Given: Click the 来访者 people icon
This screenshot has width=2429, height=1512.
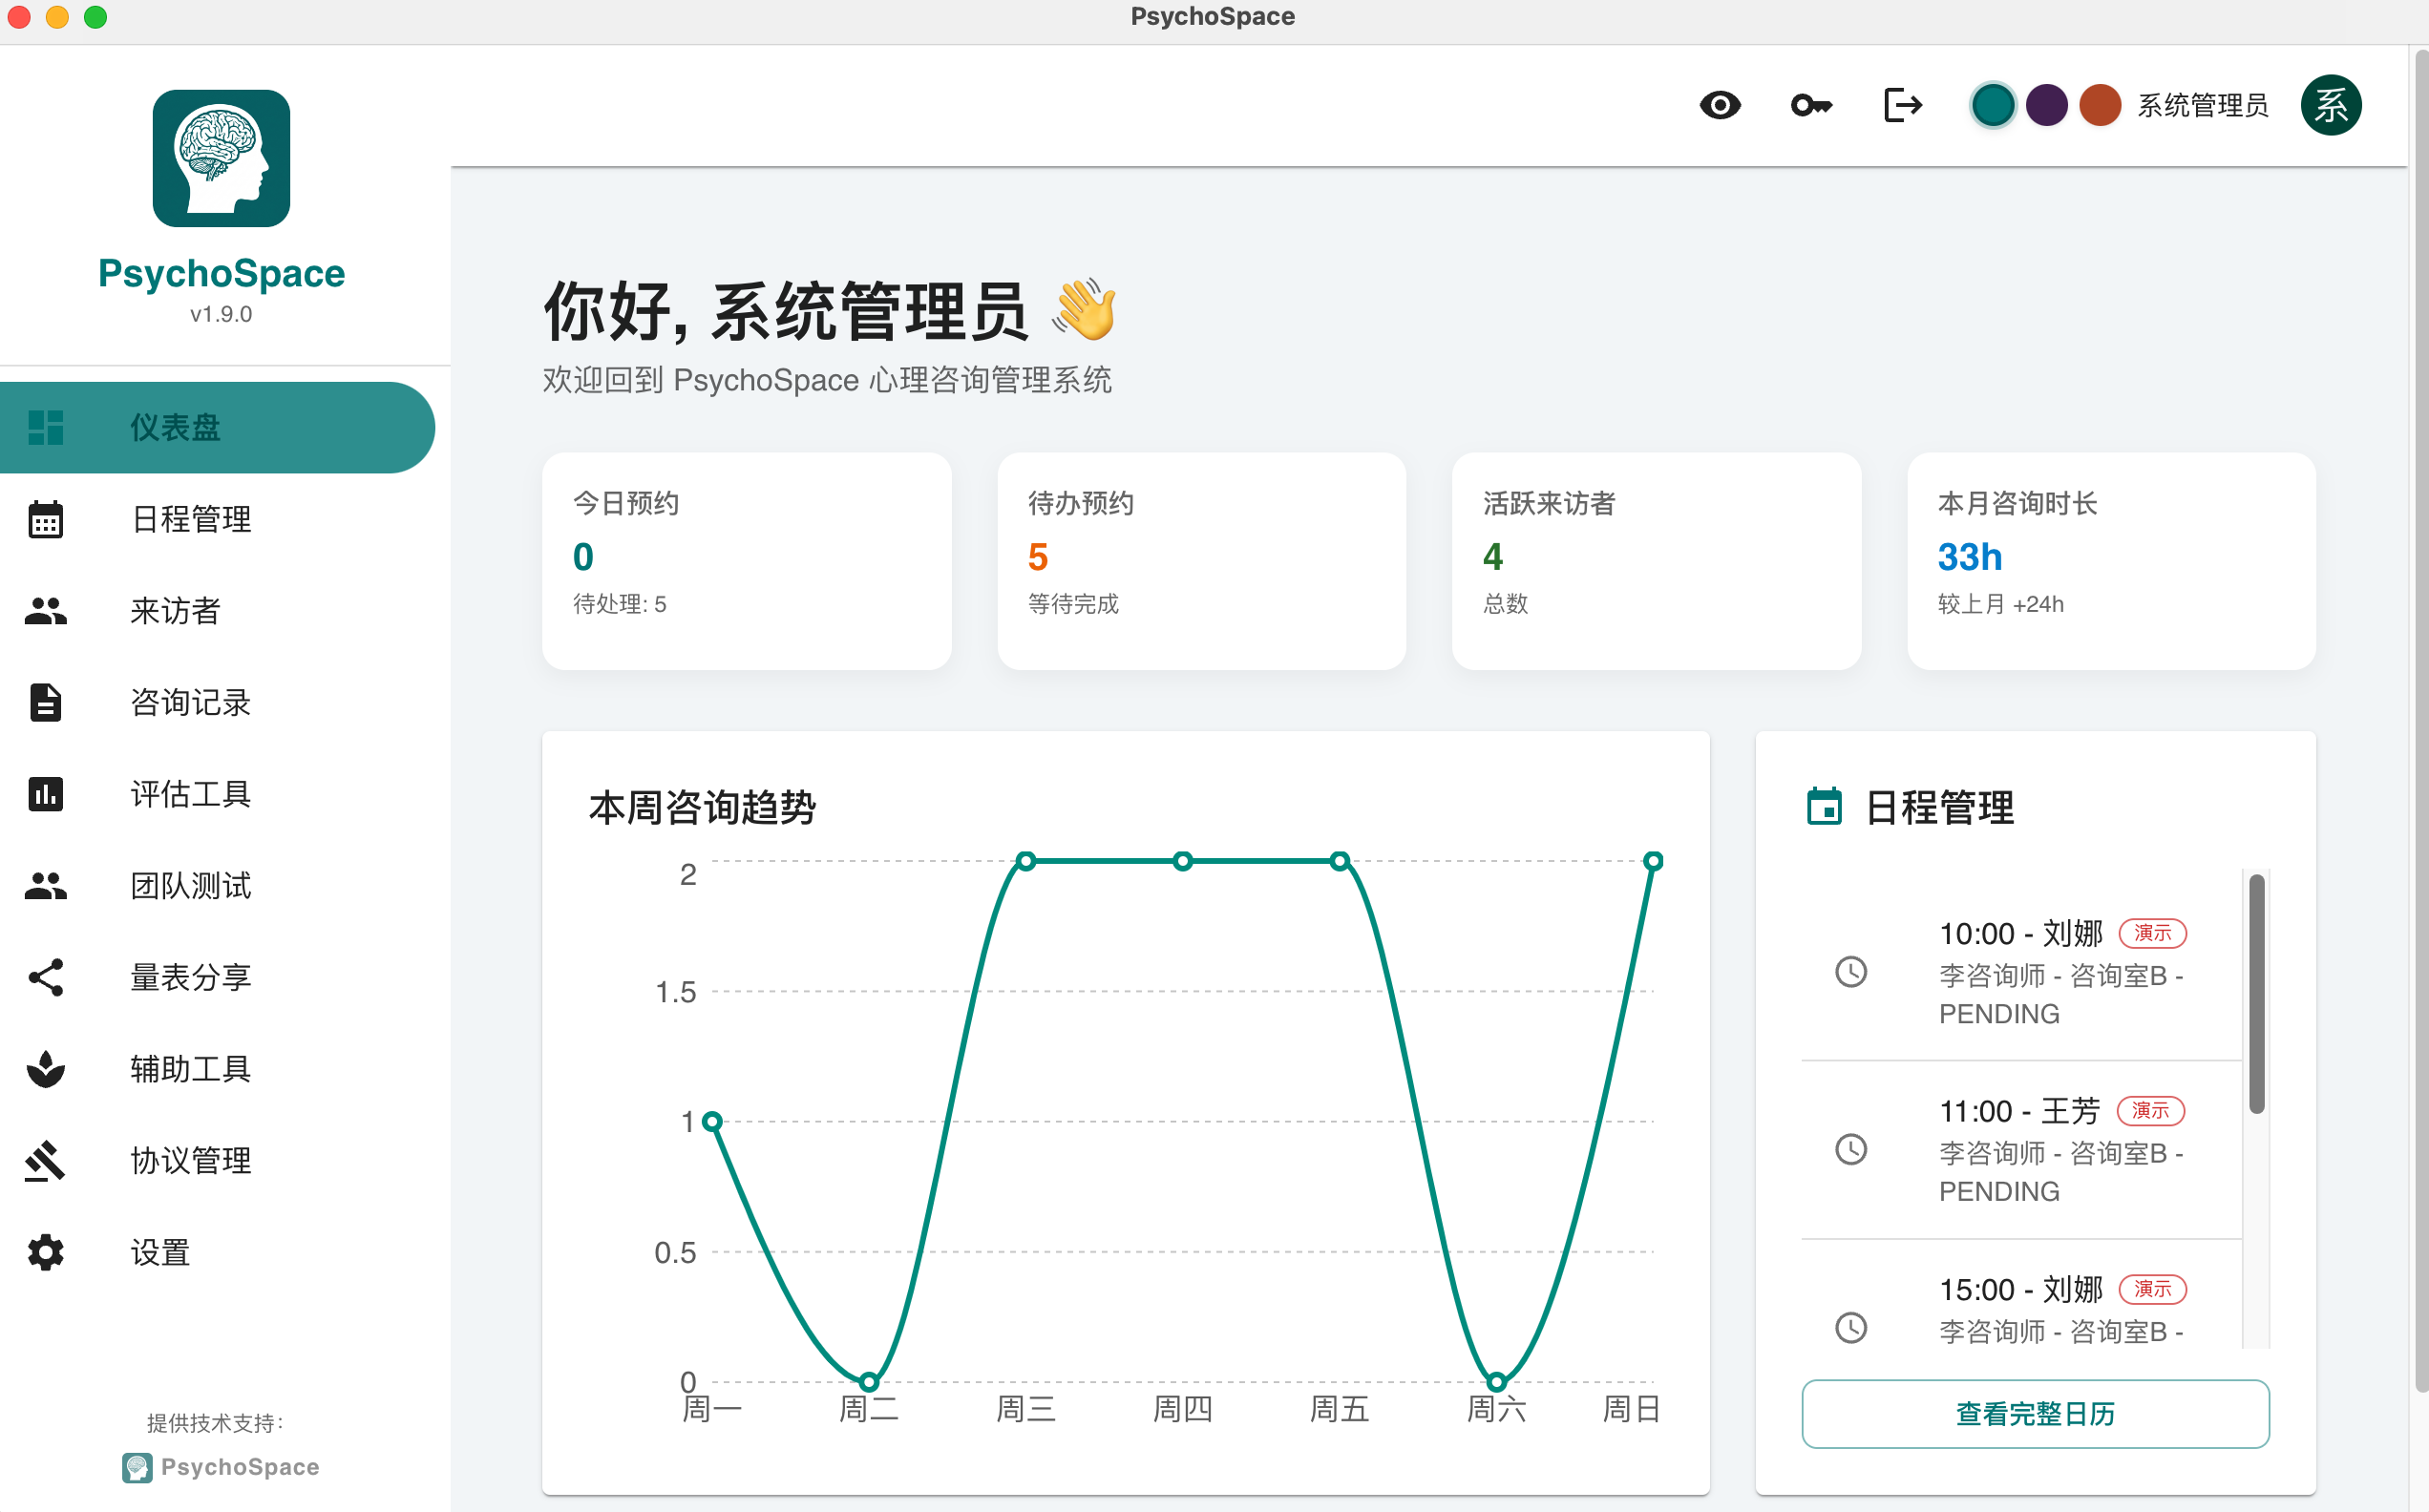Looking at the screenshot, I should point(46,611).
